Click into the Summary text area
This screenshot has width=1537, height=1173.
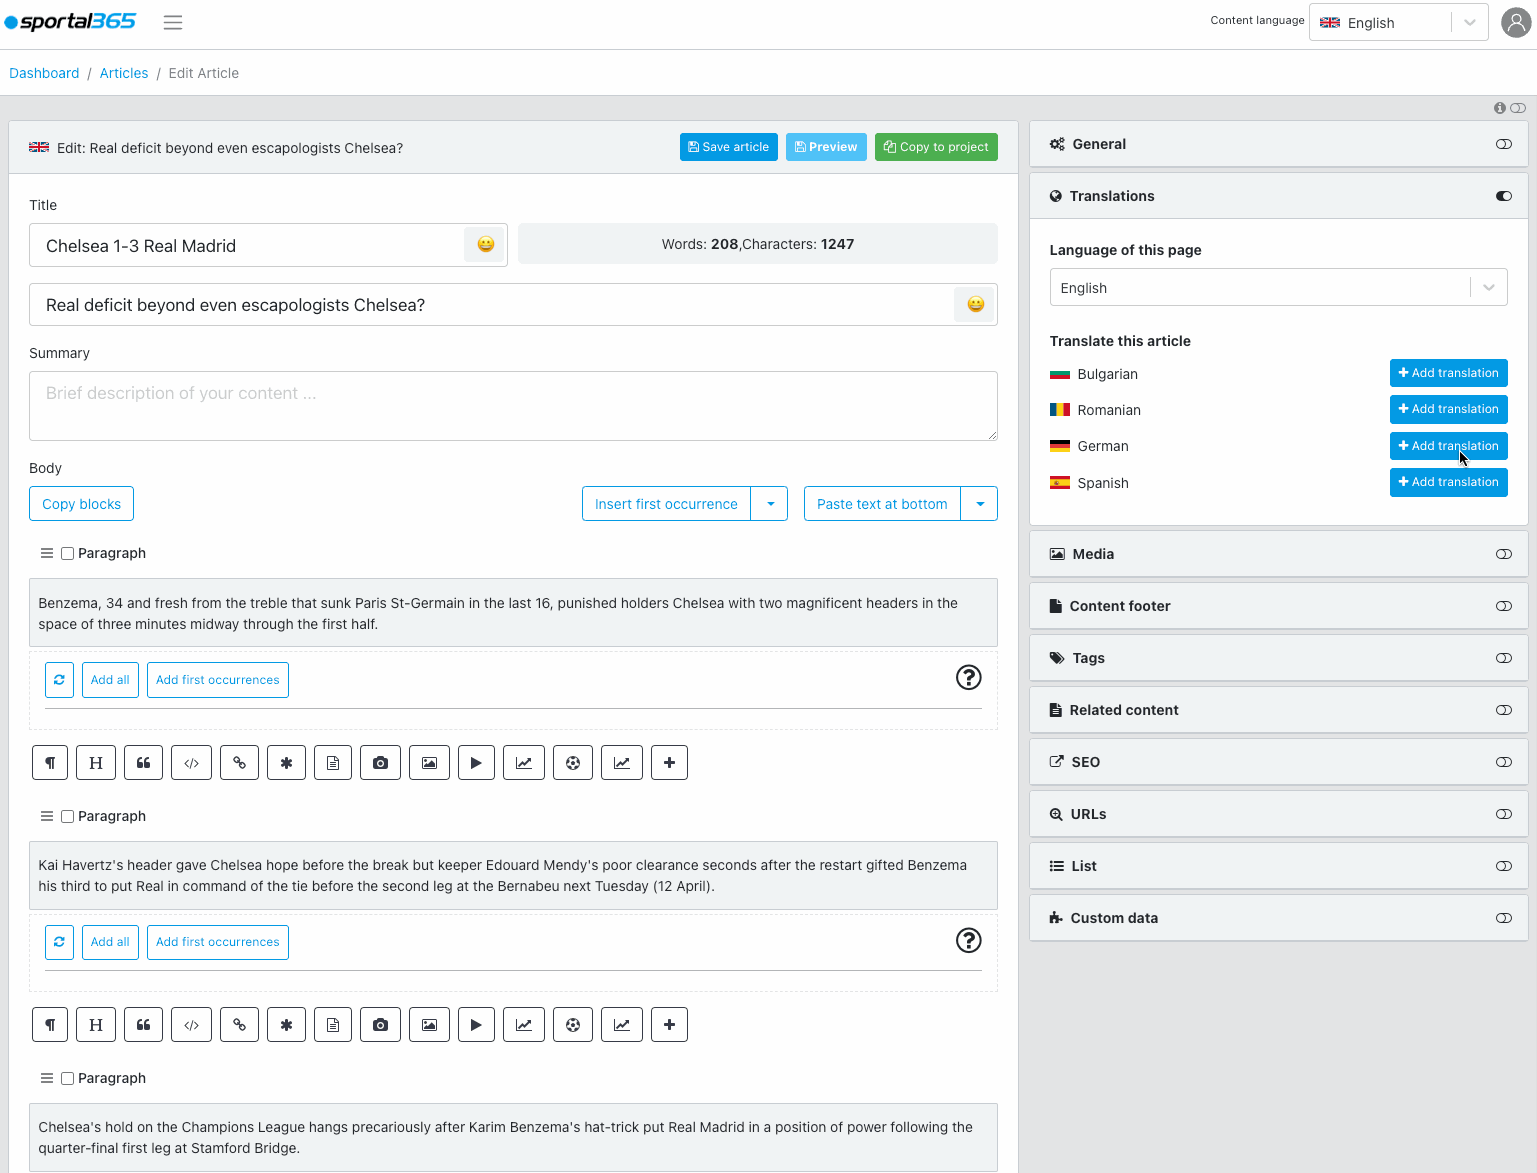[x=513, y=406]
